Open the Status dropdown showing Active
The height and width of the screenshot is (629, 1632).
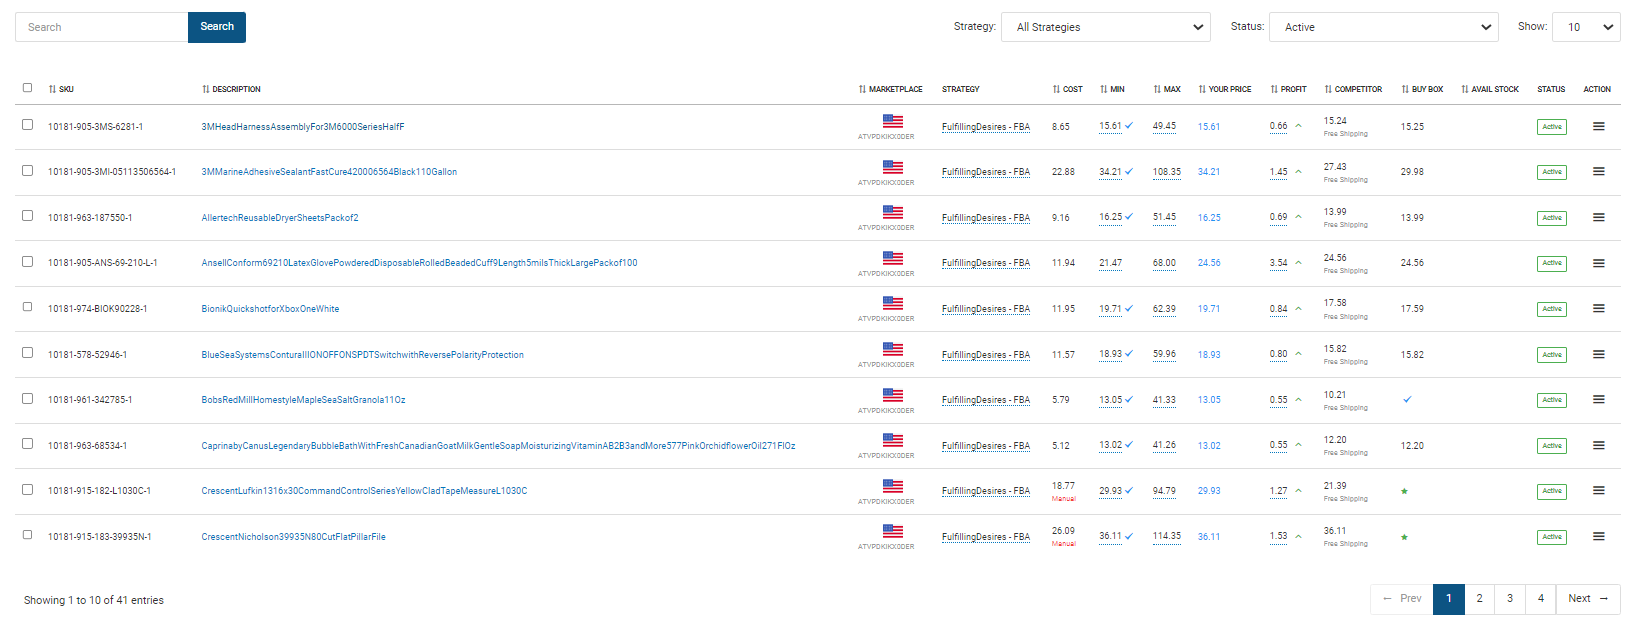click(x=1384, y=27)
